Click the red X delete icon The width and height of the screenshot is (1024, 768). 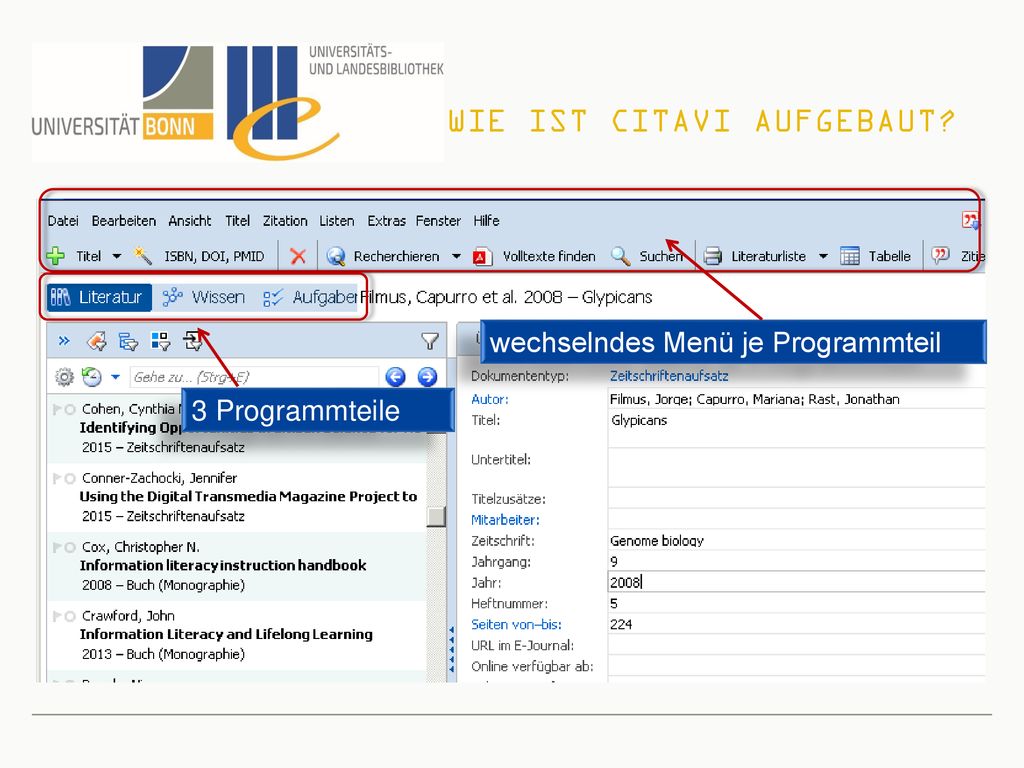click(x=298, y=256)
